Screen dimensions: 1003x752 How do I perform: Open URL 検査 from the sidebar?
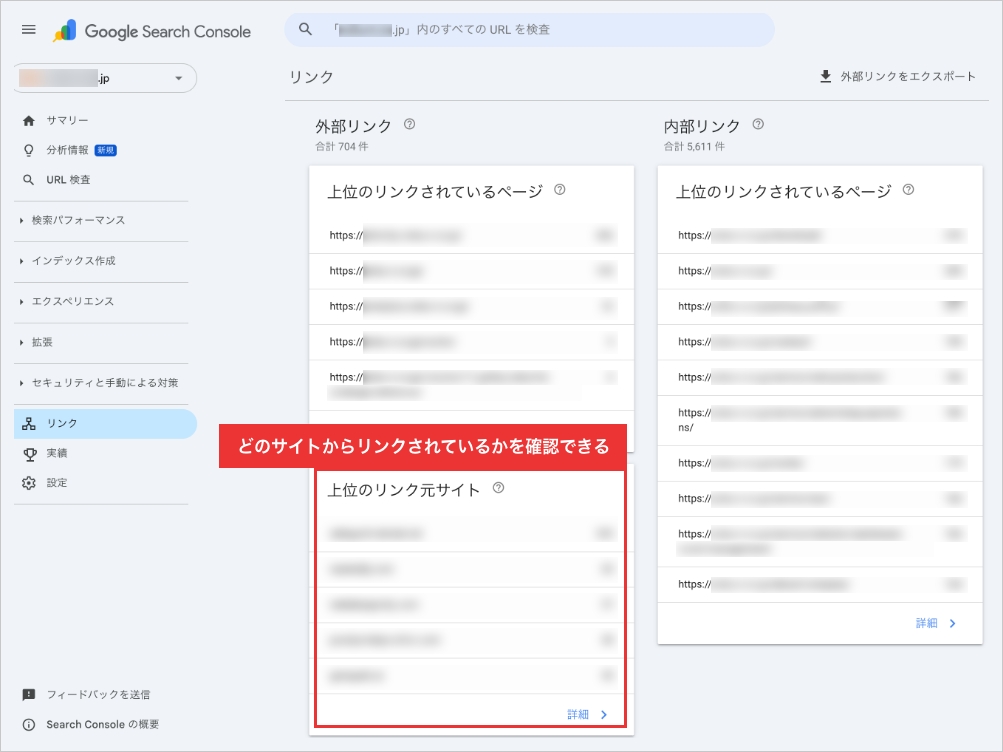pos(68,180)
